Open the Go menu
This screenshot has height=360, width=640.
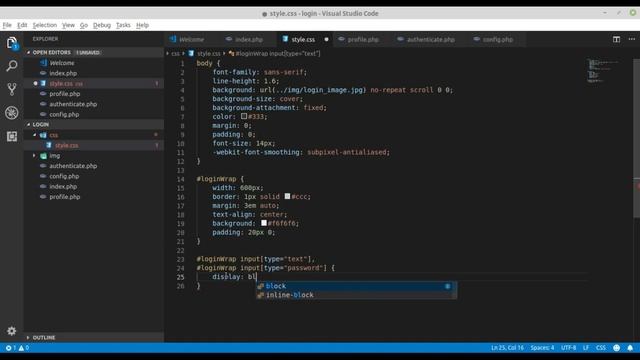(84, 25)
